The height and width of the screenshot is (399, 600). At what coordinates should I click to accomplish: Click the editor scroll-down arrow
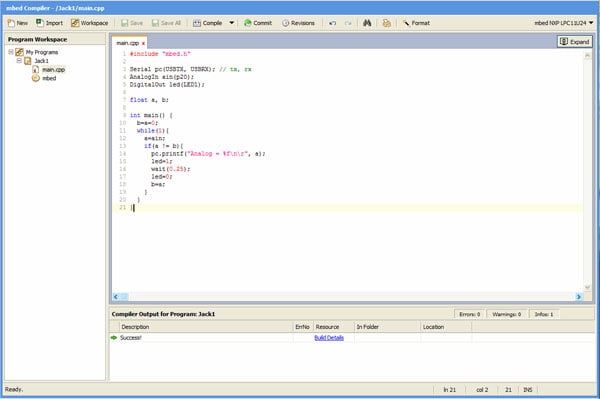[x=587, y=287]
